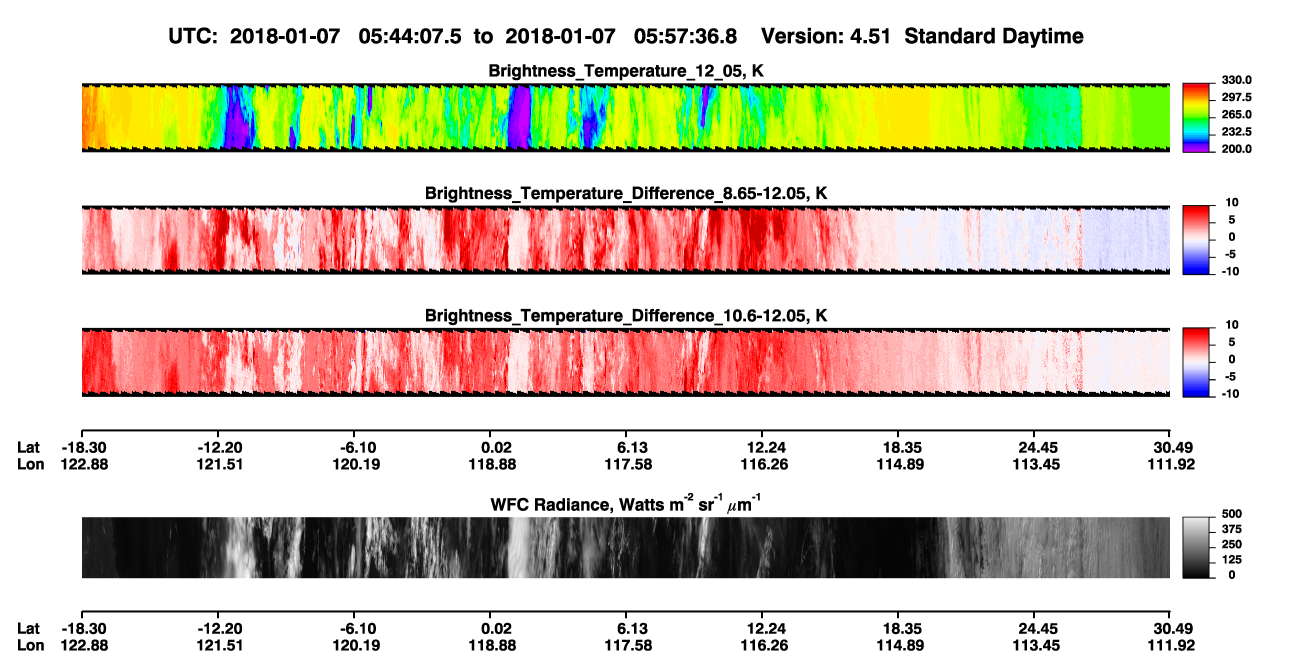Image resolution: width=1300 pixels, height=667 pixels.
Task: Click the Brightness Temperature 12.05 image strip
Action: point(625,117)
